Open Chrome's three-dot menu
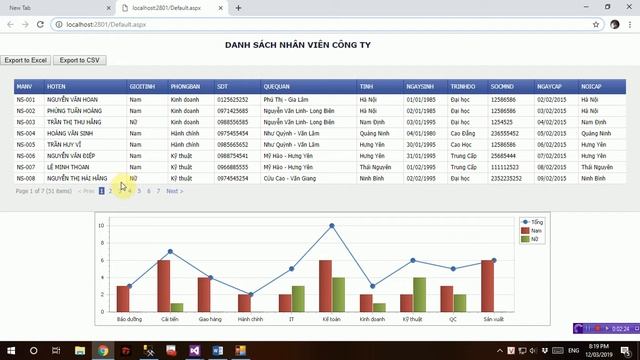This screenshot has height=360, width=640. (630, 24)
